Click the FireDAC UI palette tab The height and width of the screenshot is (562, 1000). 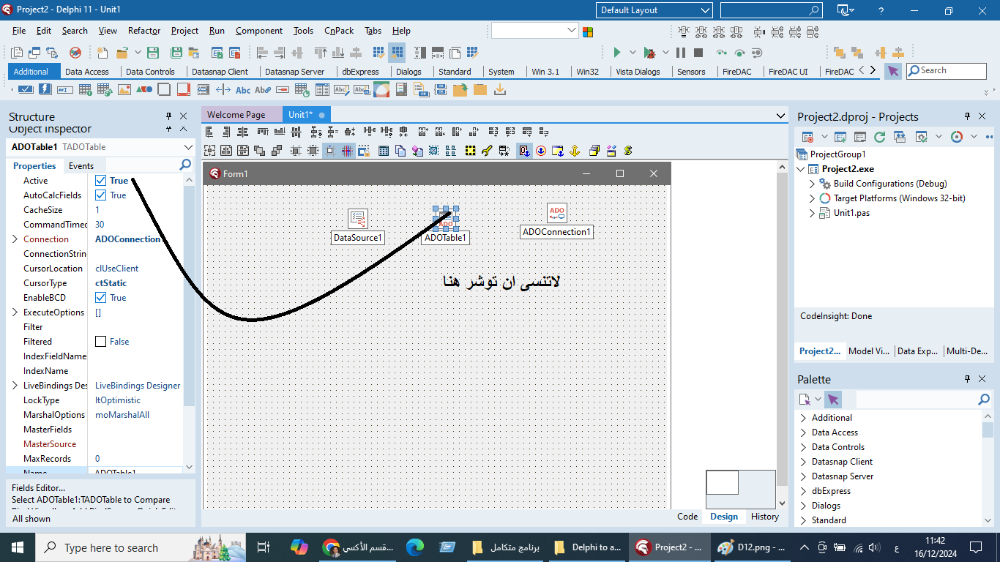pos(788,71)
